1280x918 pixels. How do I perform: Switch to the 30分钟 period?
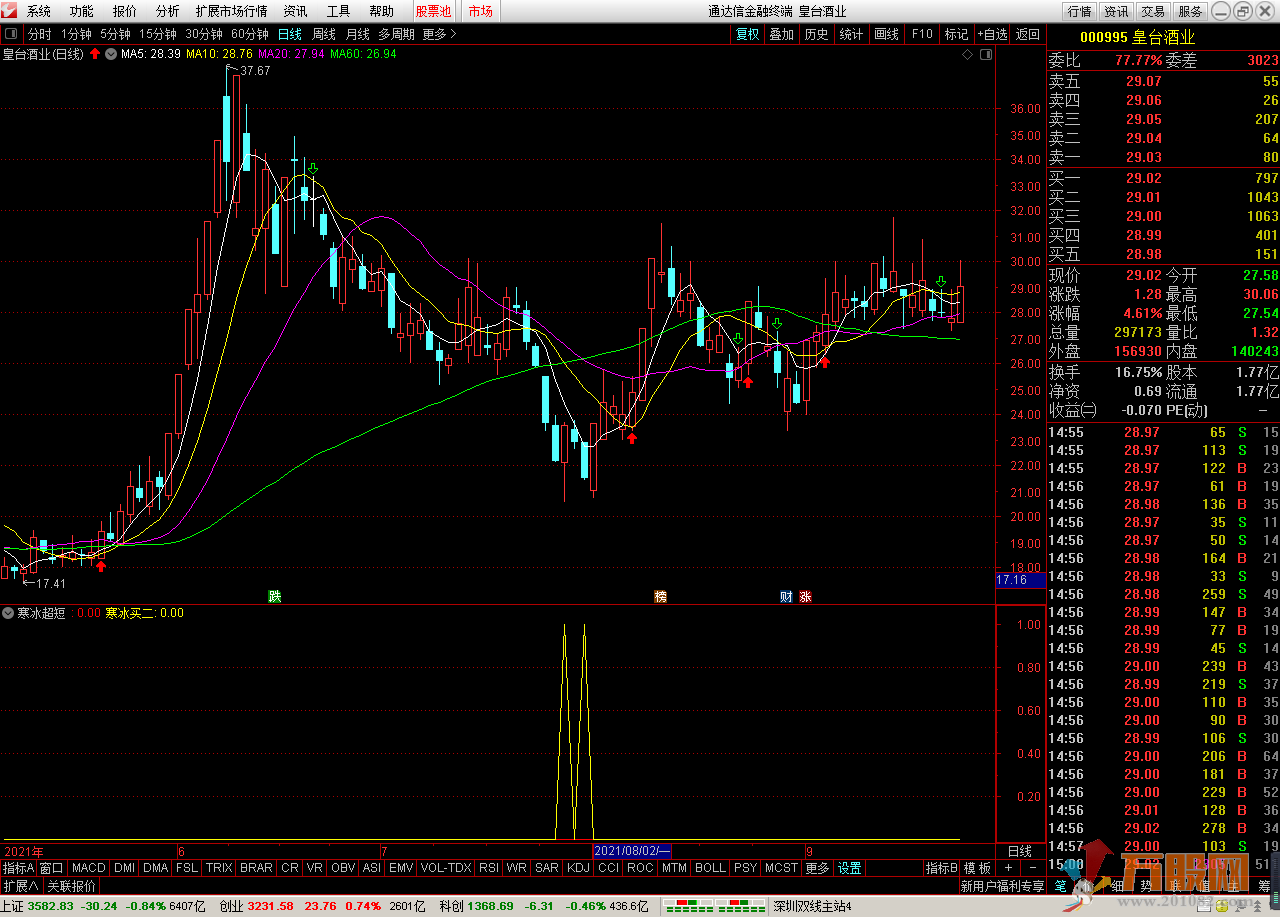(204, 34)
